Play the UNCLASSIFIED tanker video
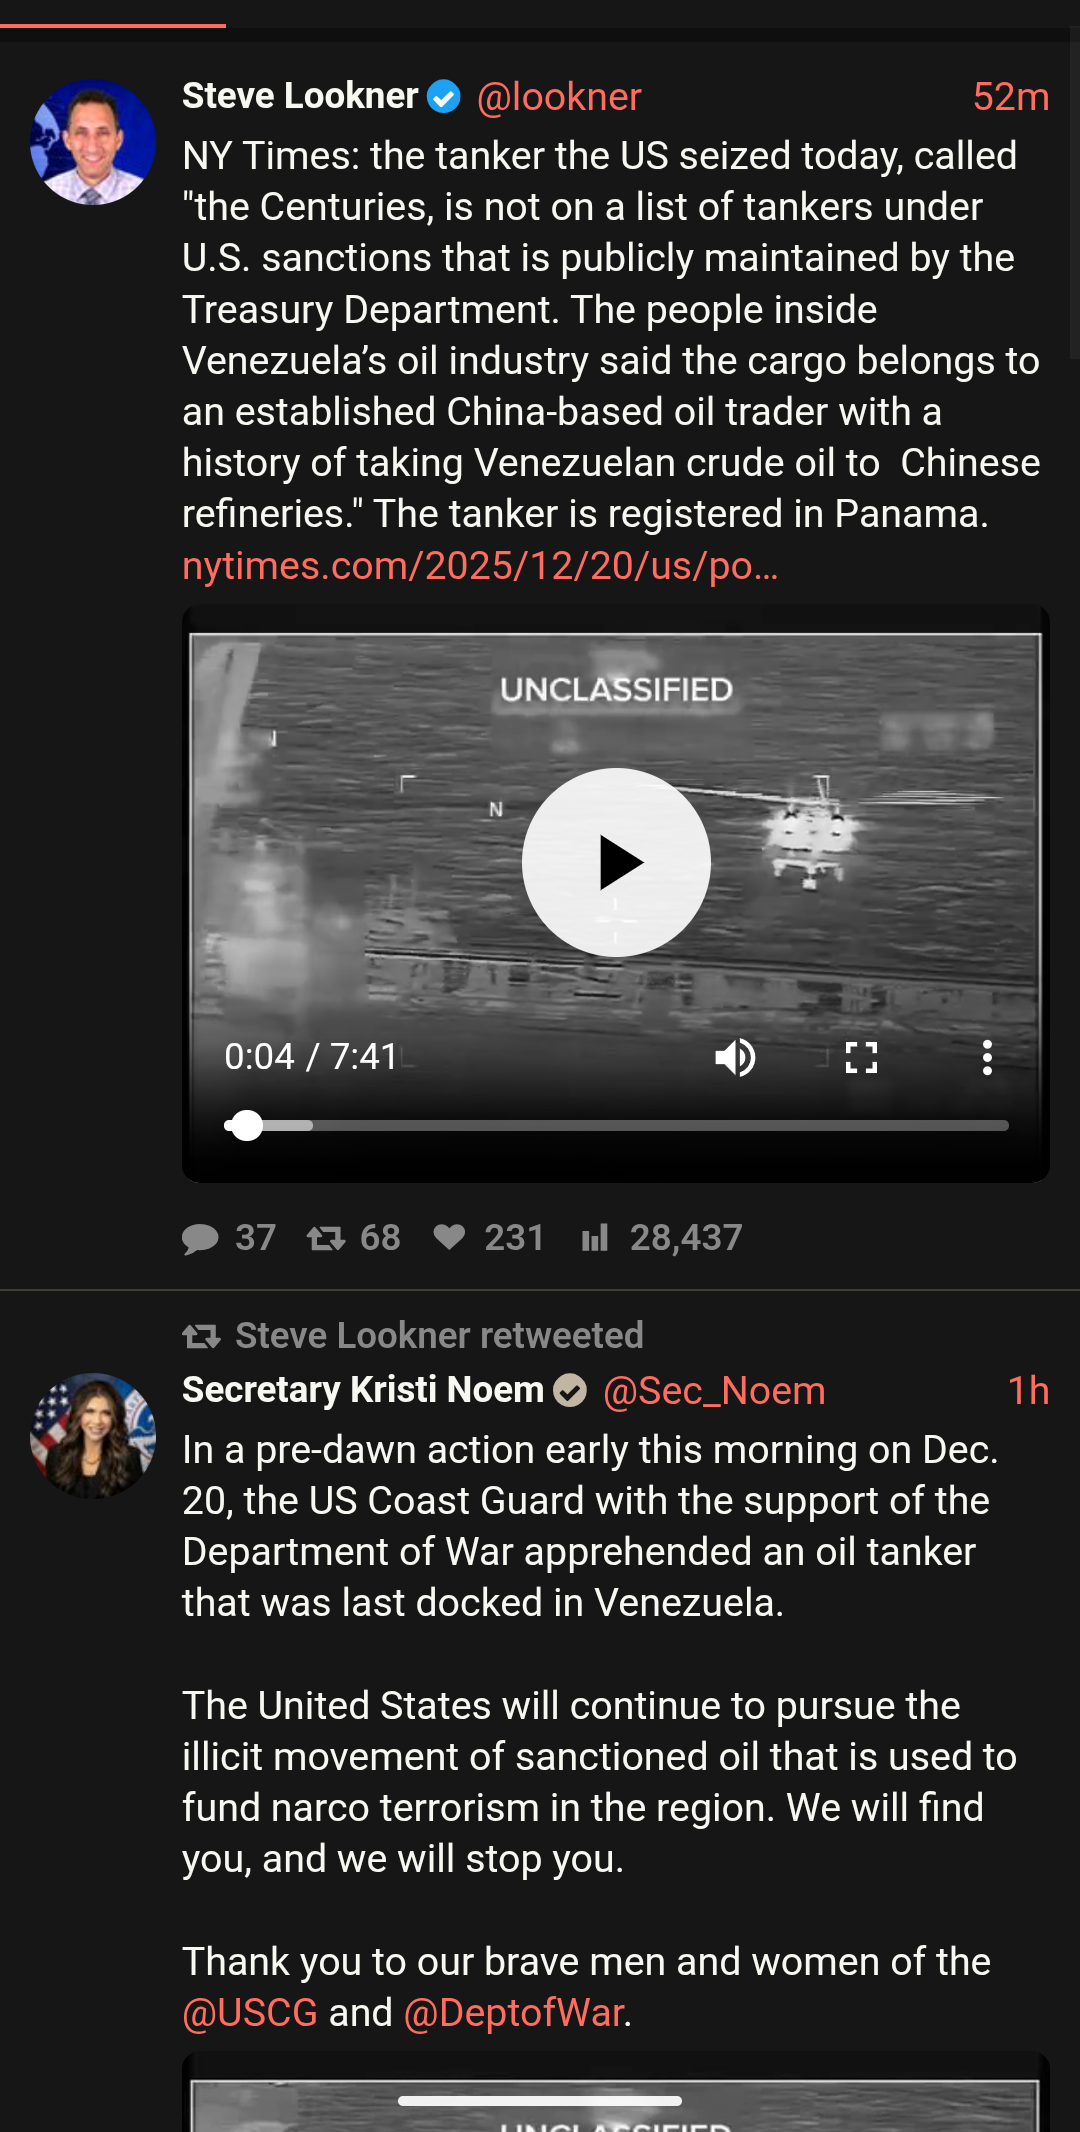 pos(616,862)
